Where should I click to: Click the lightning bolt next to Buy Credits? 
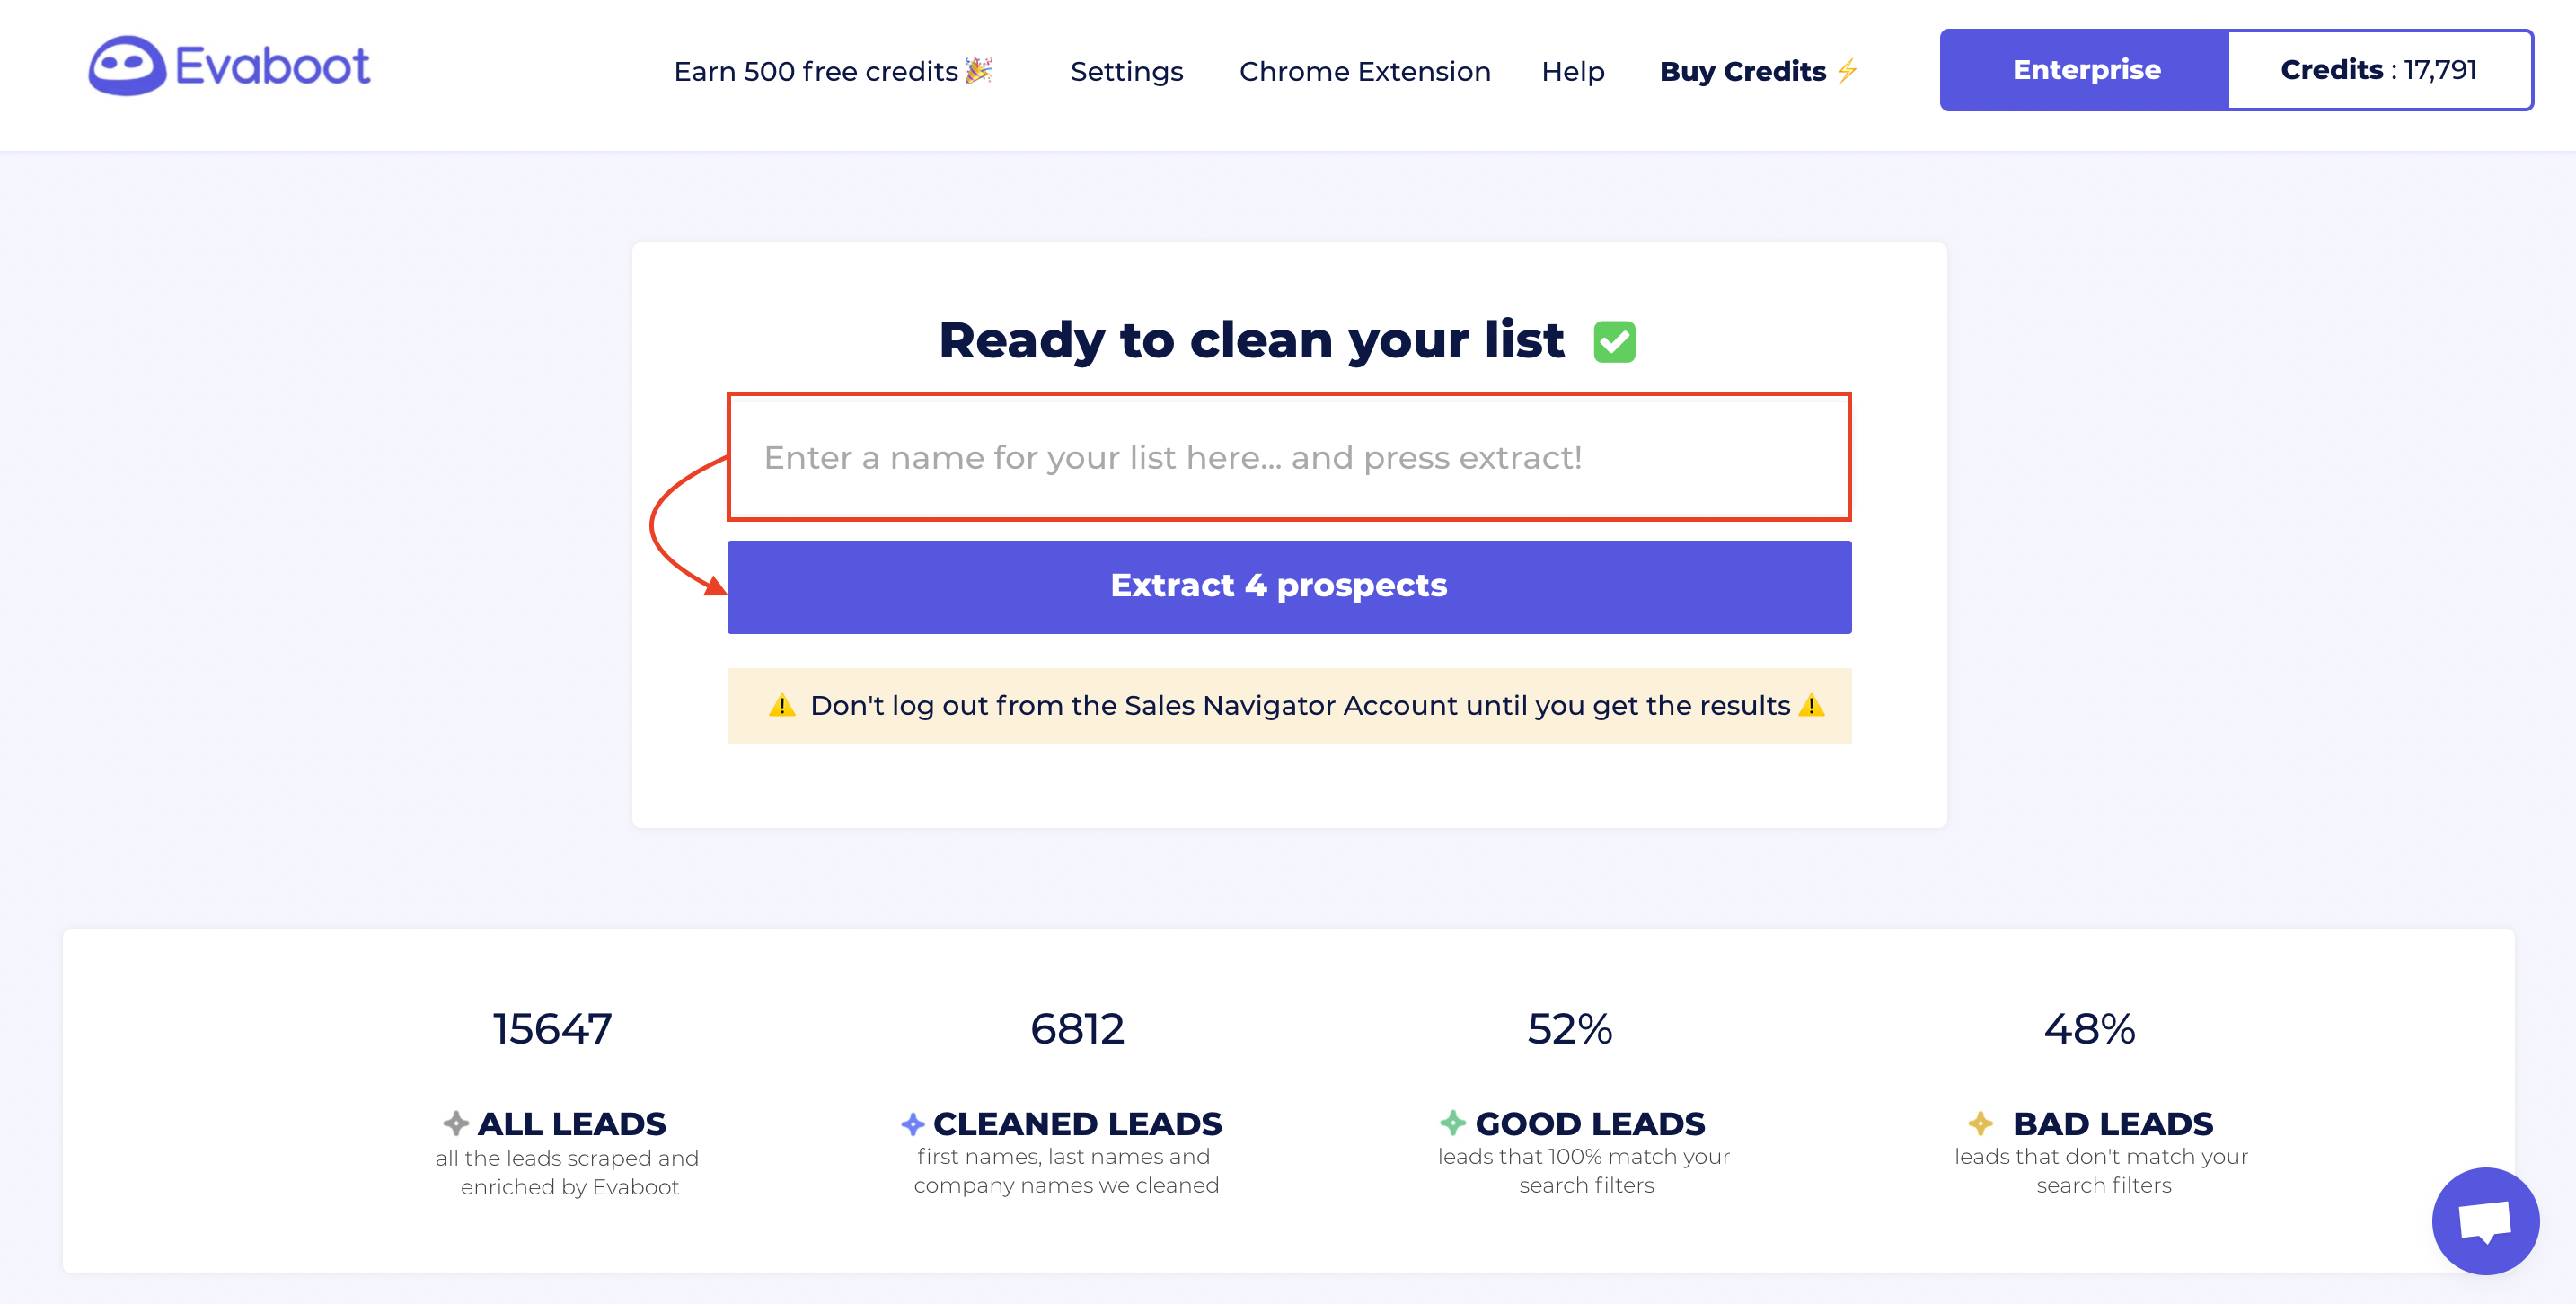tap(1847, 71)
